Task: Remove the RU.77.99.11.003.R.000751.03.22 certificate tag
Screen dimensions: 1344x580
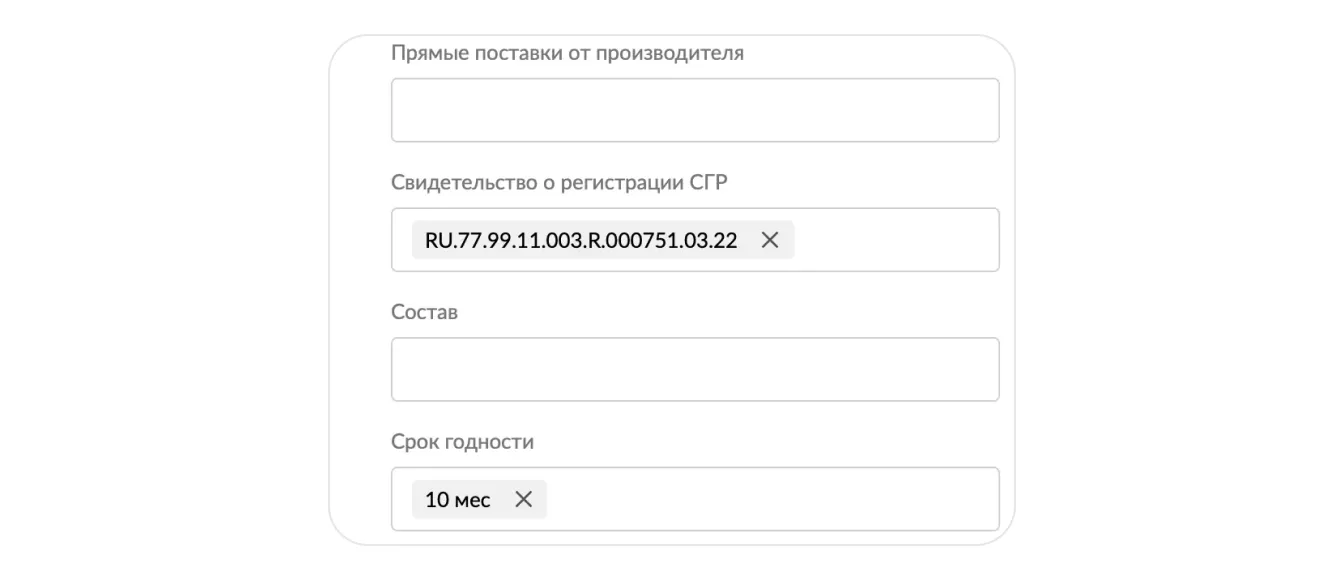Action: [x=770, y=240]
